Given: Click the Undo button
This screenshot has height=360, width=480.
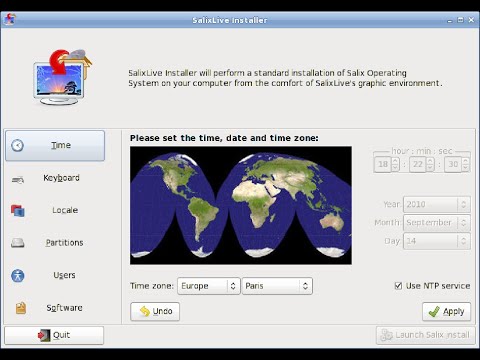Looking at the screenshot, I should (155, 312).
